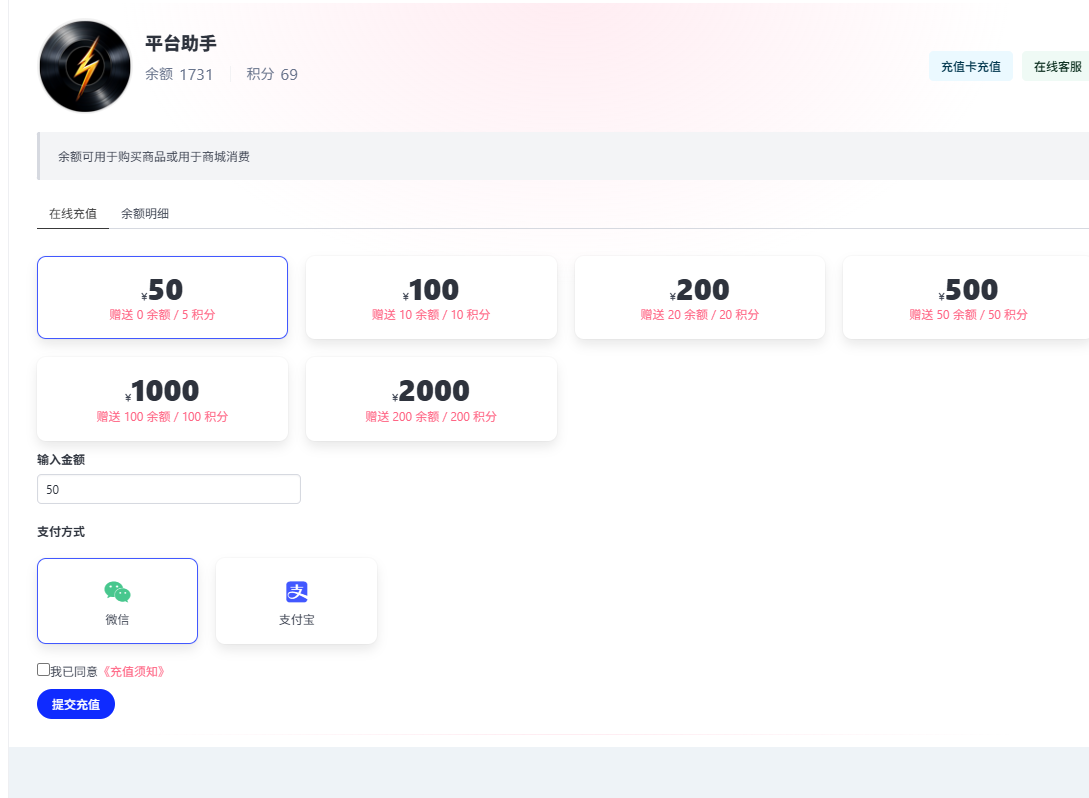The height and width of the screenshot is (798, 1089).
Task: Select the Alipay icon
Action: [x=296, y=592]
